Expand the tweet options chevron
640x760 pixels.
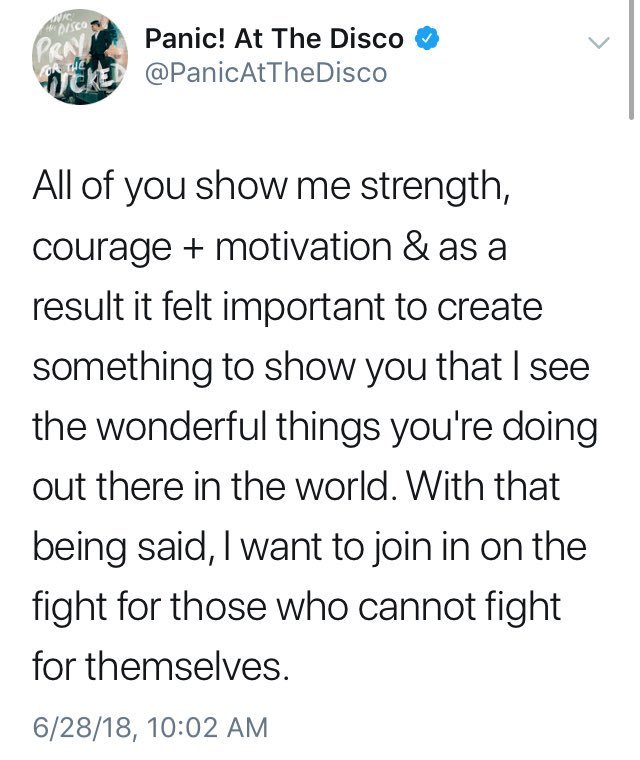(598, 43)
